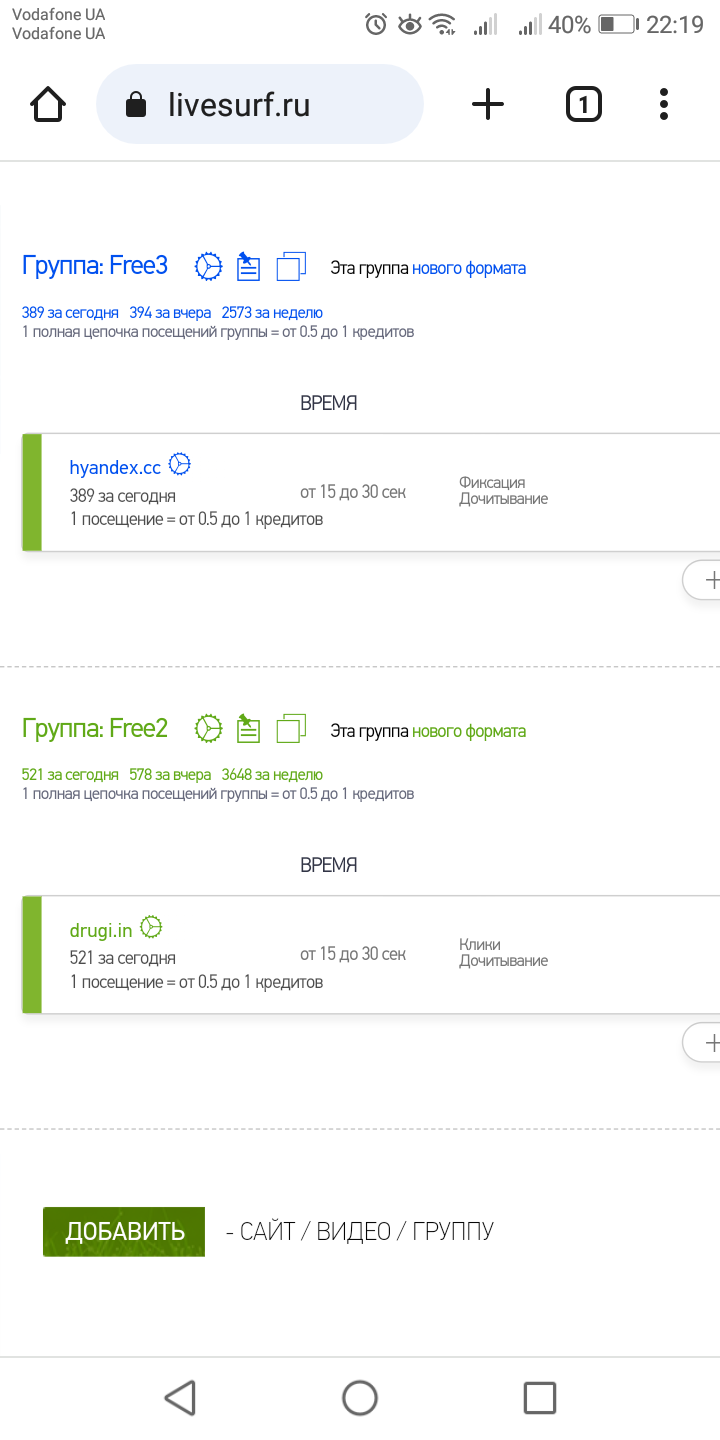Click the Free2 group pinned note icon
This screenshot has width=720, height=1440.
point(248,728)
